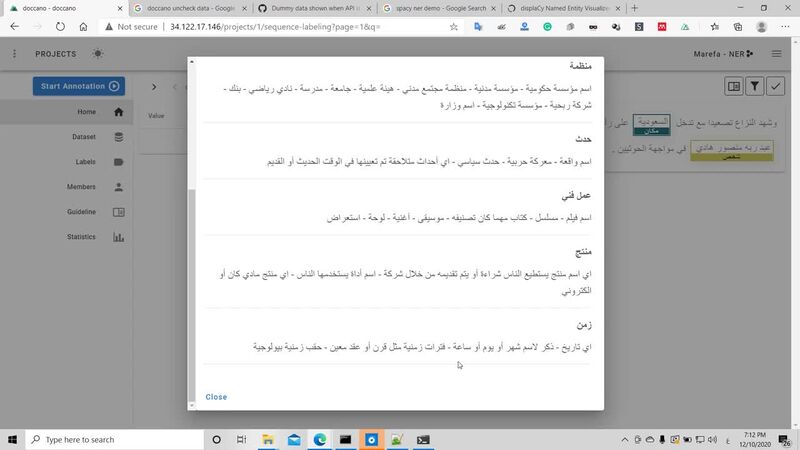Switch to the spacy ner demo tab
This screenshot has width=800, height=450.
click(x=432, y=8)
